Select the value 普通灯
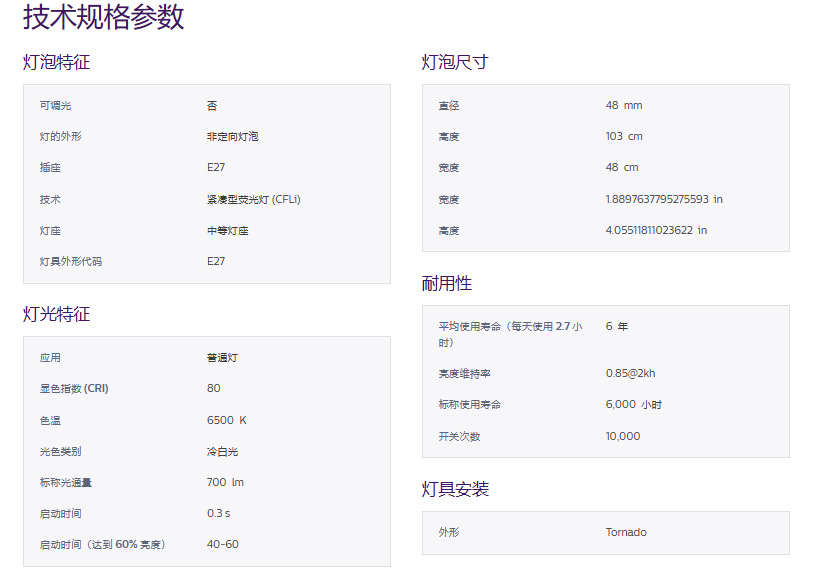This screenshot has width=819, height=573. point(223,358)
